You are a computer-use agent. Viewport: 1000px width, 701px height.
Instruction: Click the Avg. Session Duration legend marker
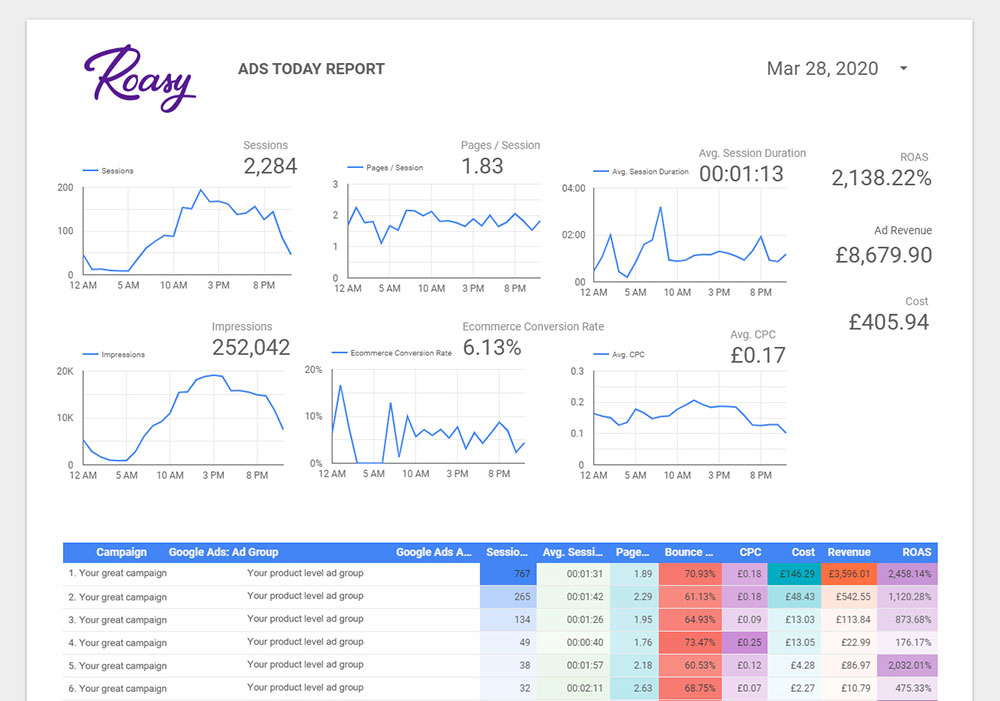pos(601,172)
